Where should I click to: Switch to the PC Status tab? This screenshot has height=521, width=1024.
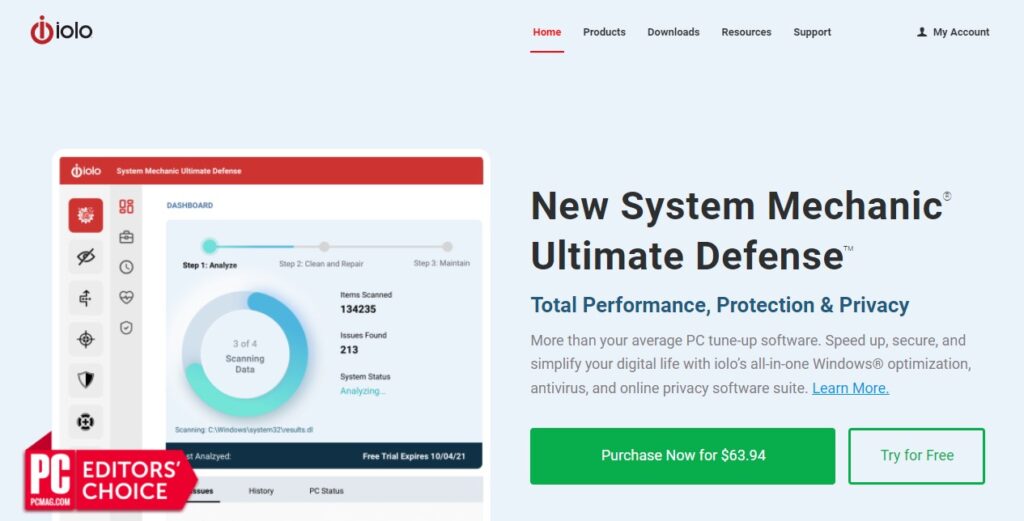(326, 491)
